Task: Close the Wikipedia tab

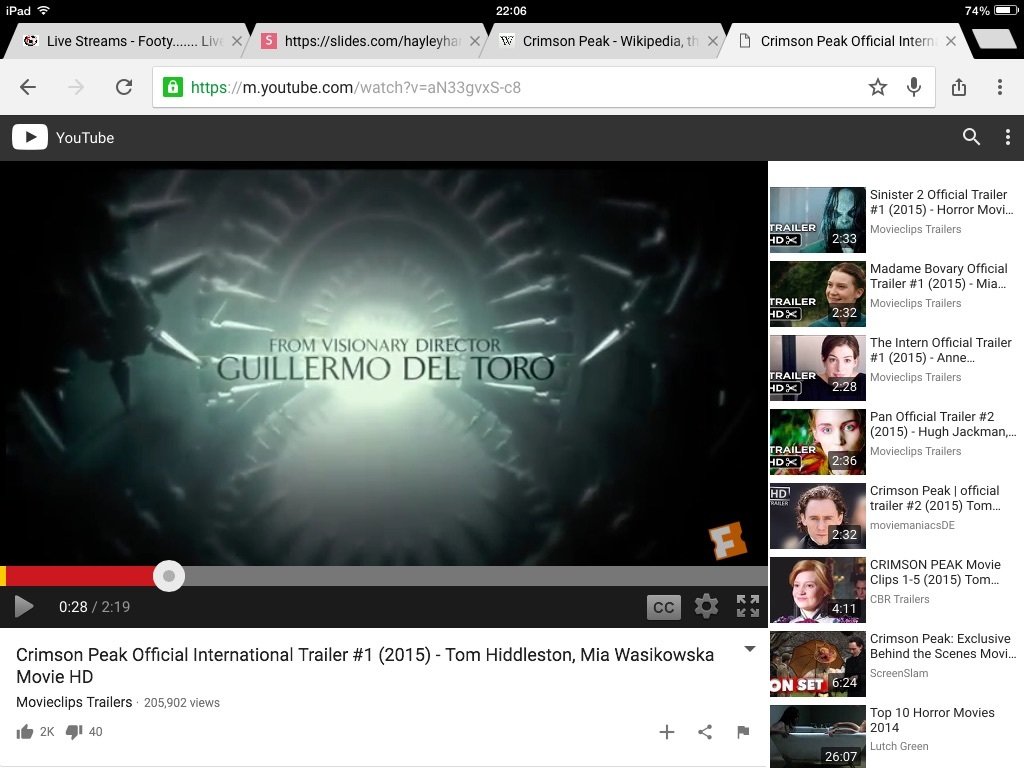Action: pyautogui.click(x=713, y=41)
